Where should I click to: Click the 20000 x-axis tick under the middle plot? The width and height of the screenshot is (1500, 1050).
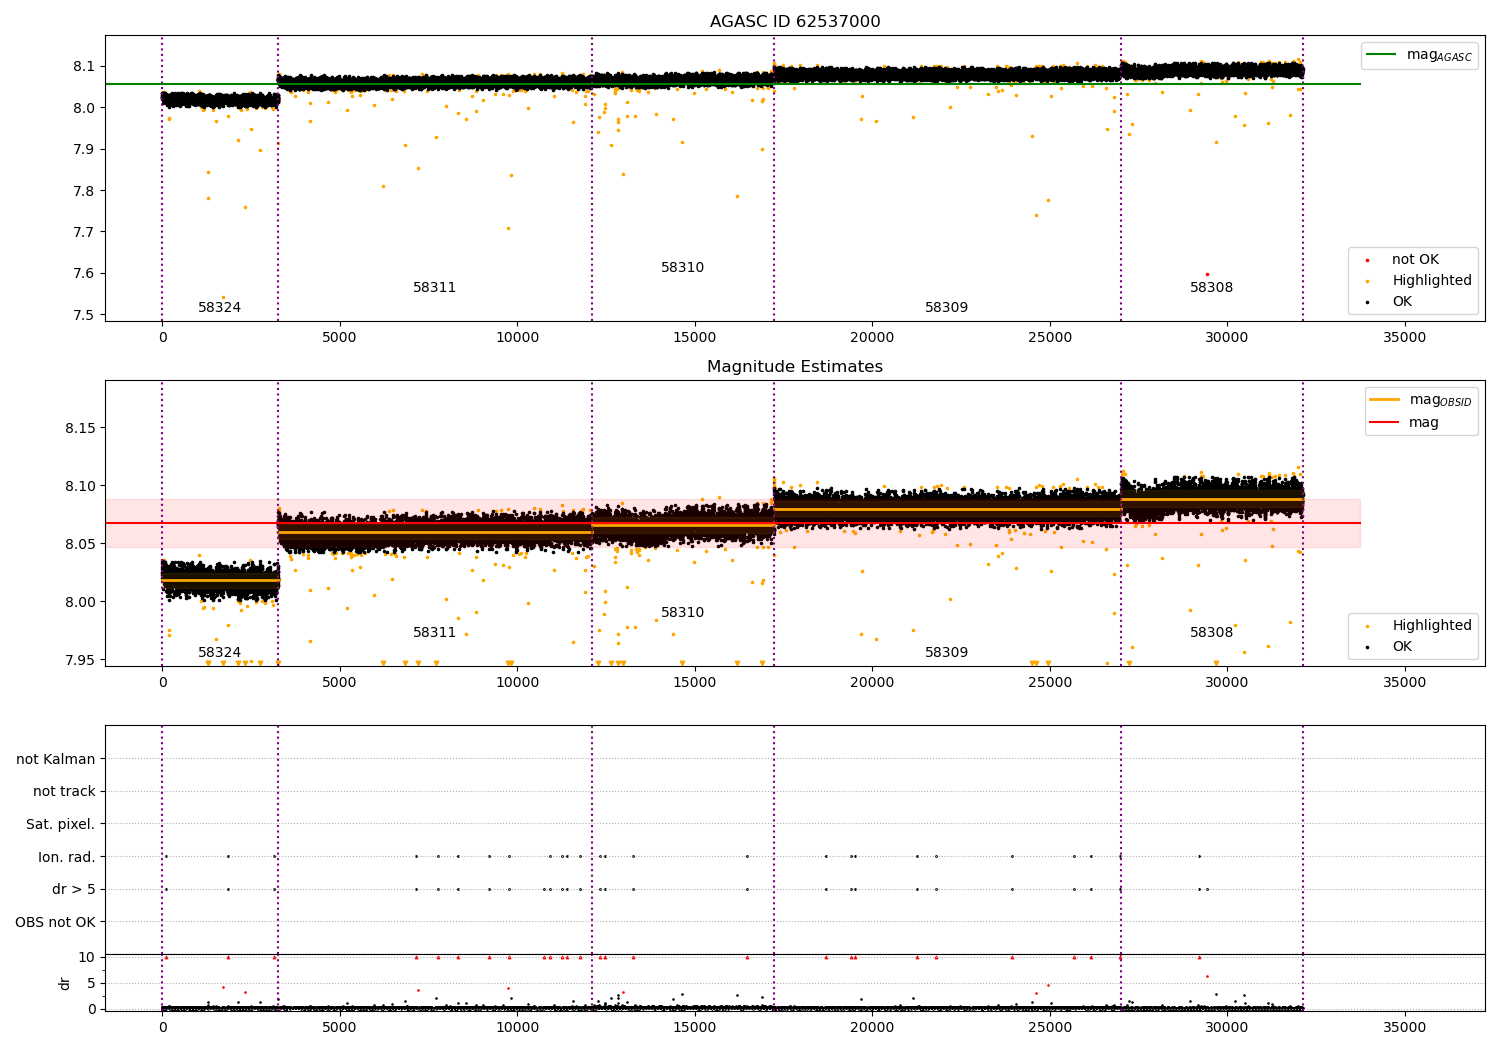[x=872, y=683]
